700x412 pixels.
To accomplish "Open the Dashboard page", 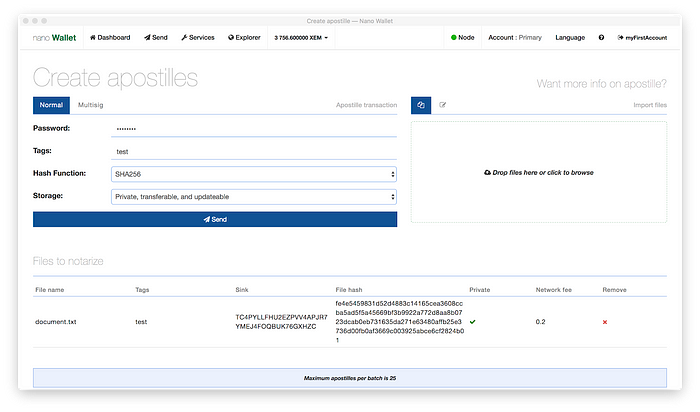I will (x=110, y=37).
